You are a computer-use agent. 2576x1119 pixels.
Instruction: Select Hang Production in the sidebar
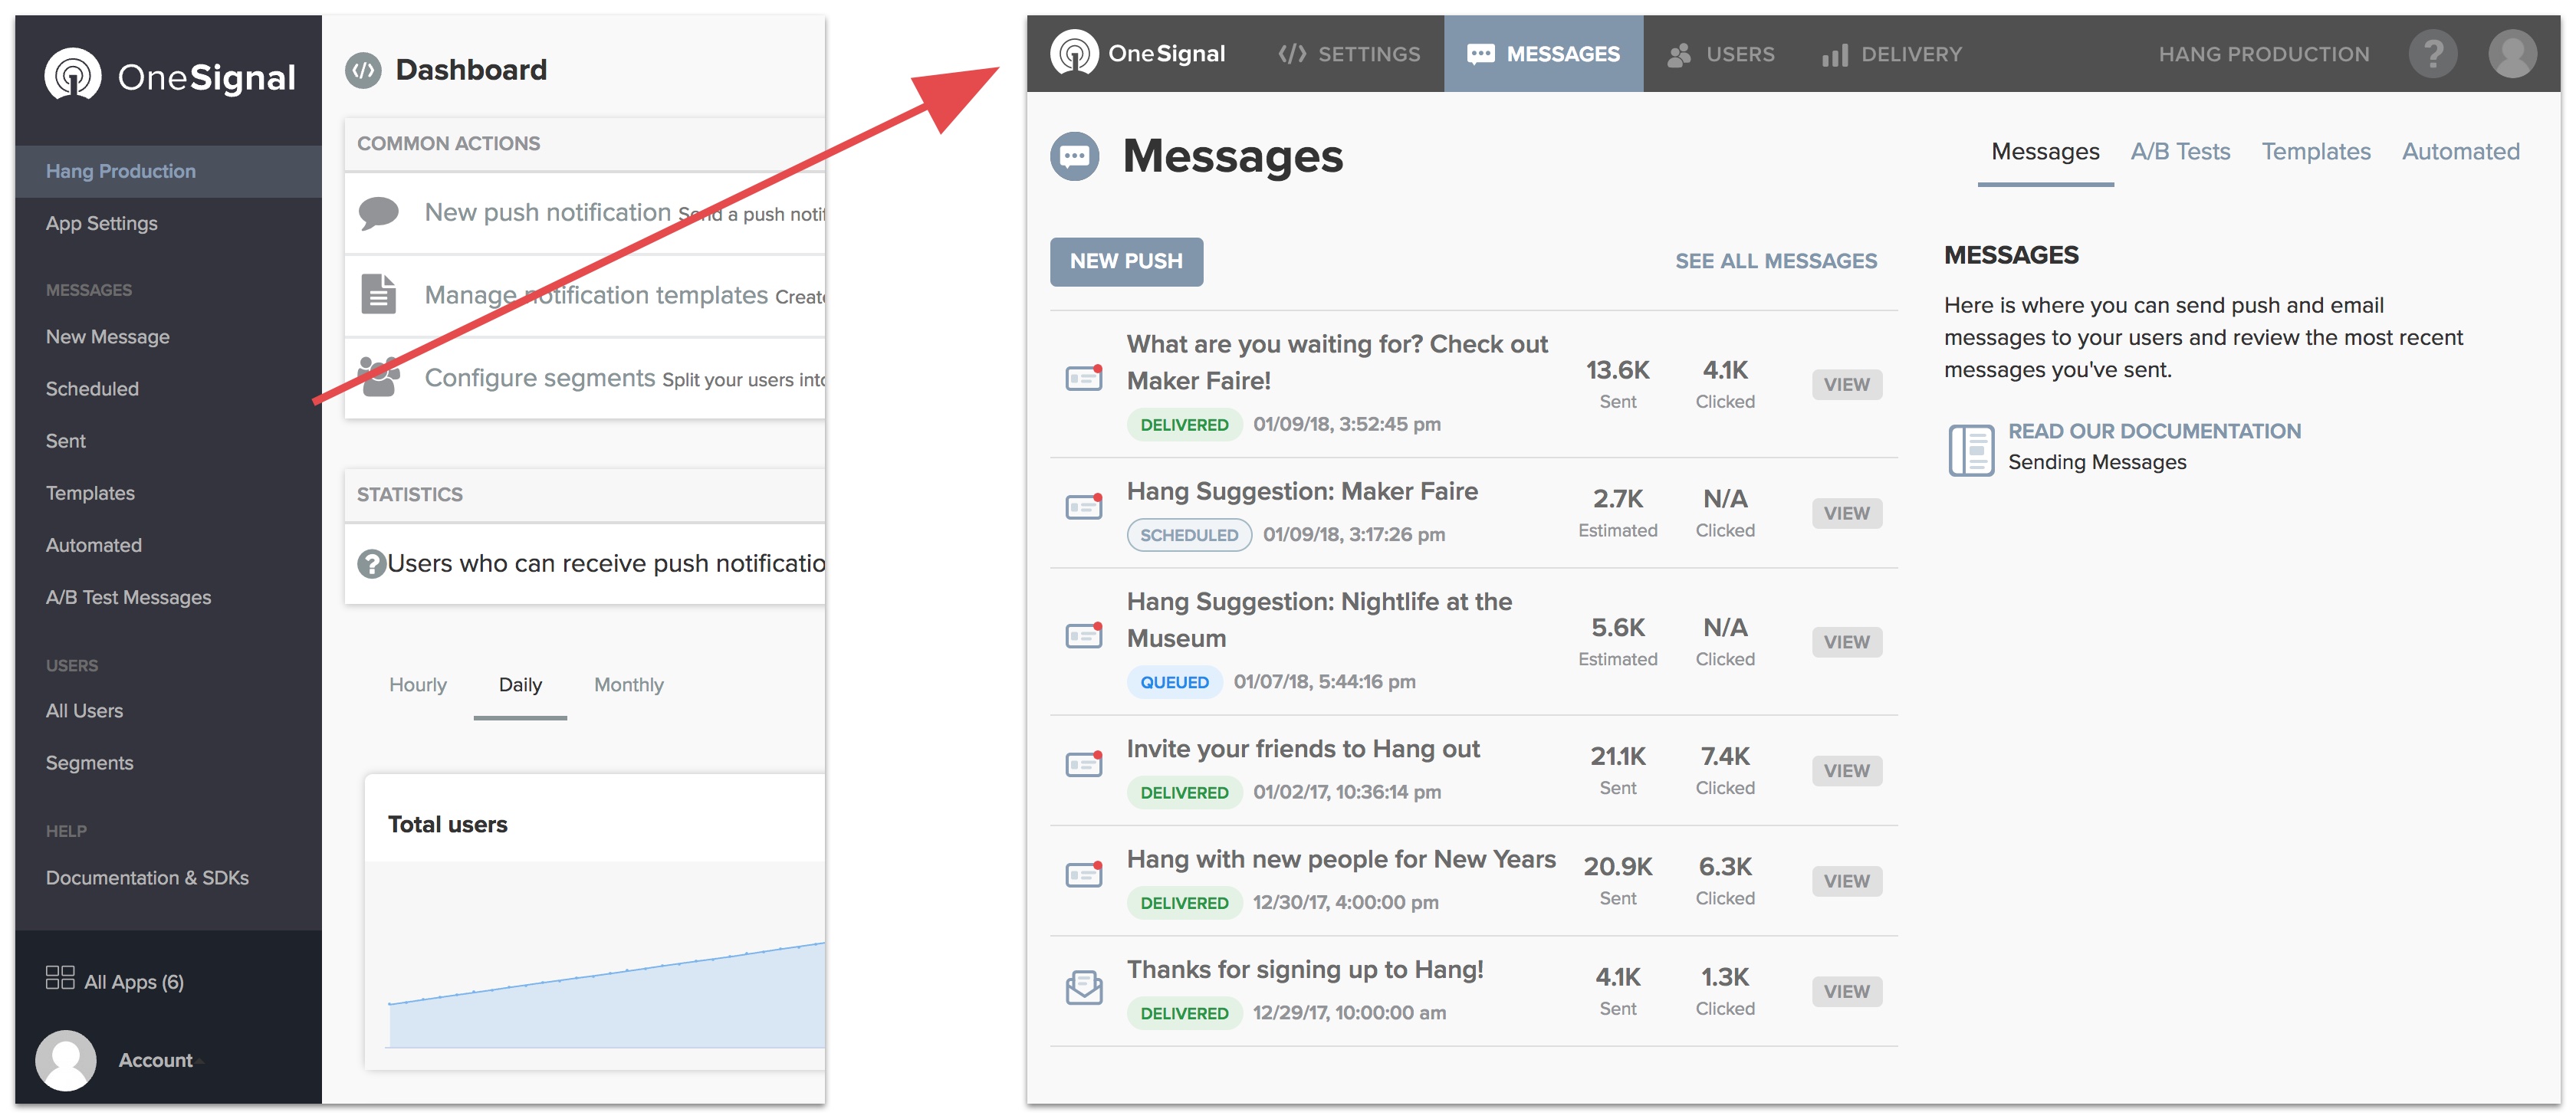pyautogui.click(x=168, y=171)
